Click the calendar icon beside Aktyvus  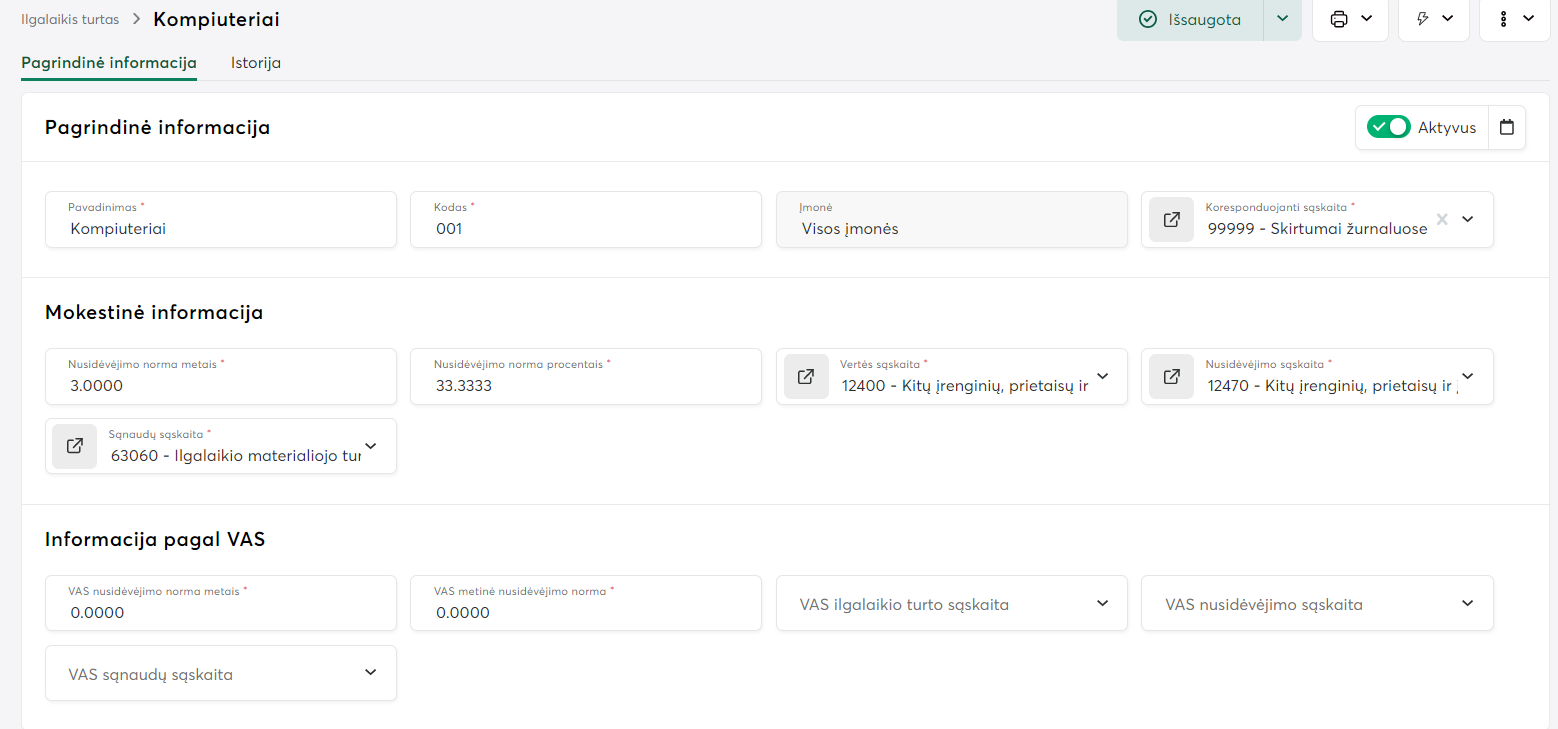(1507, 128)
